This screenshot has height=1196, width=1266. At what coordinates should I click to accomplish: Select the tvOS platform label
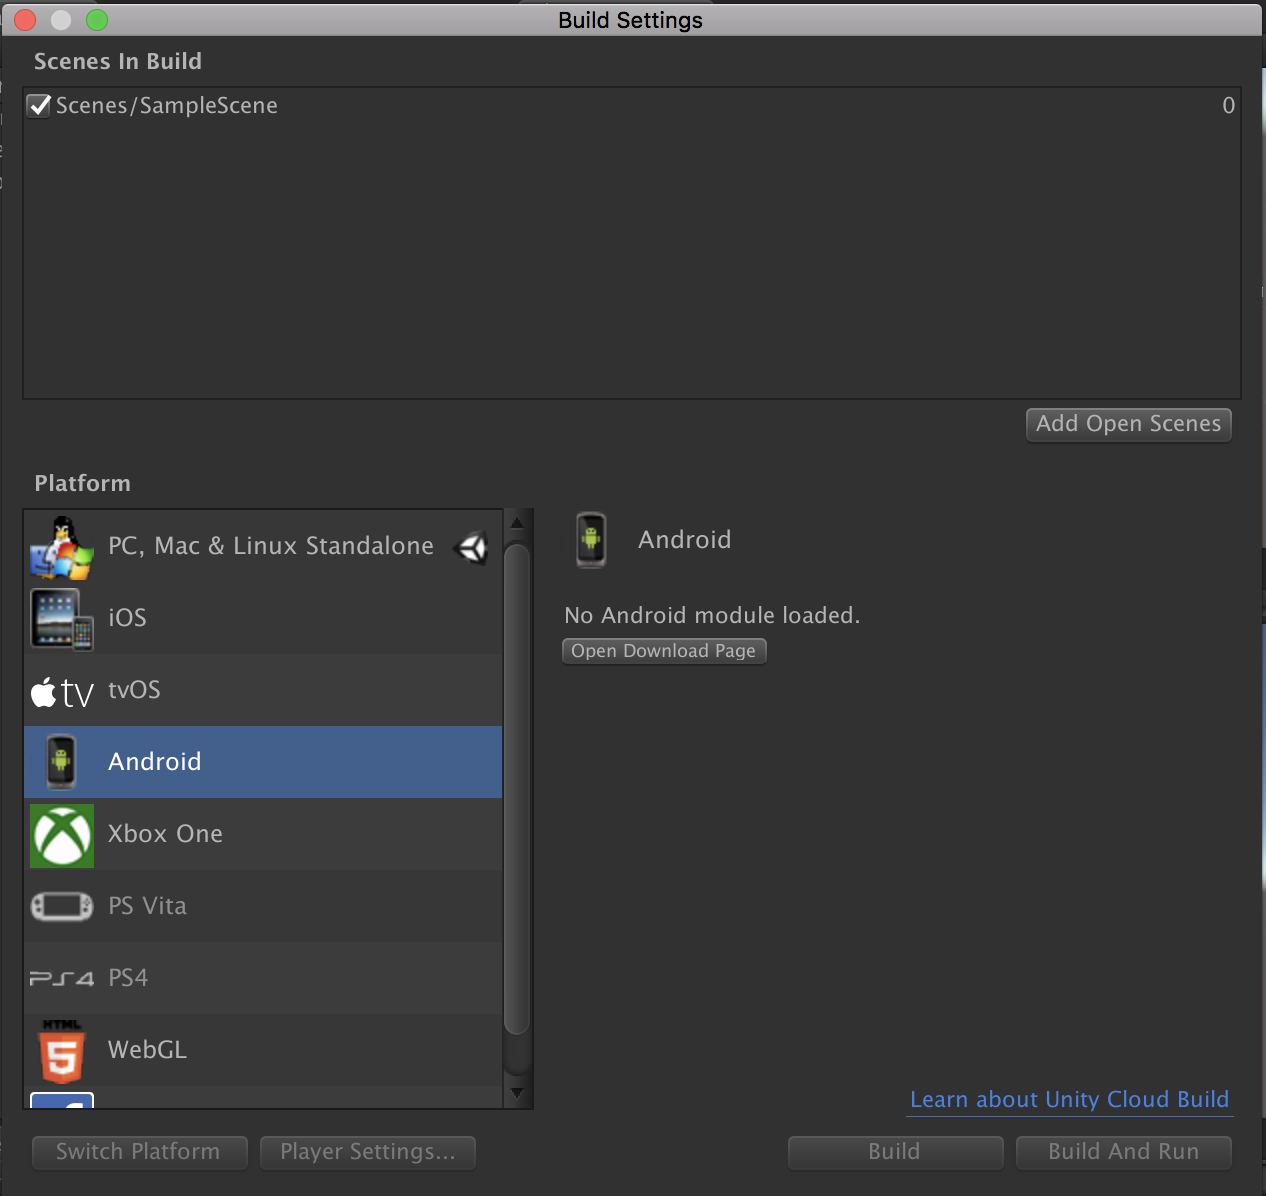tap(134, 690)
